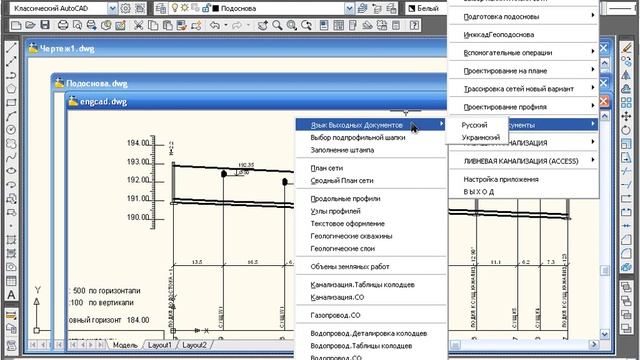Click engcad.dwg vertical scrollbar down arrow
This screenshot has width=640, height=360.
coord(604,334)
